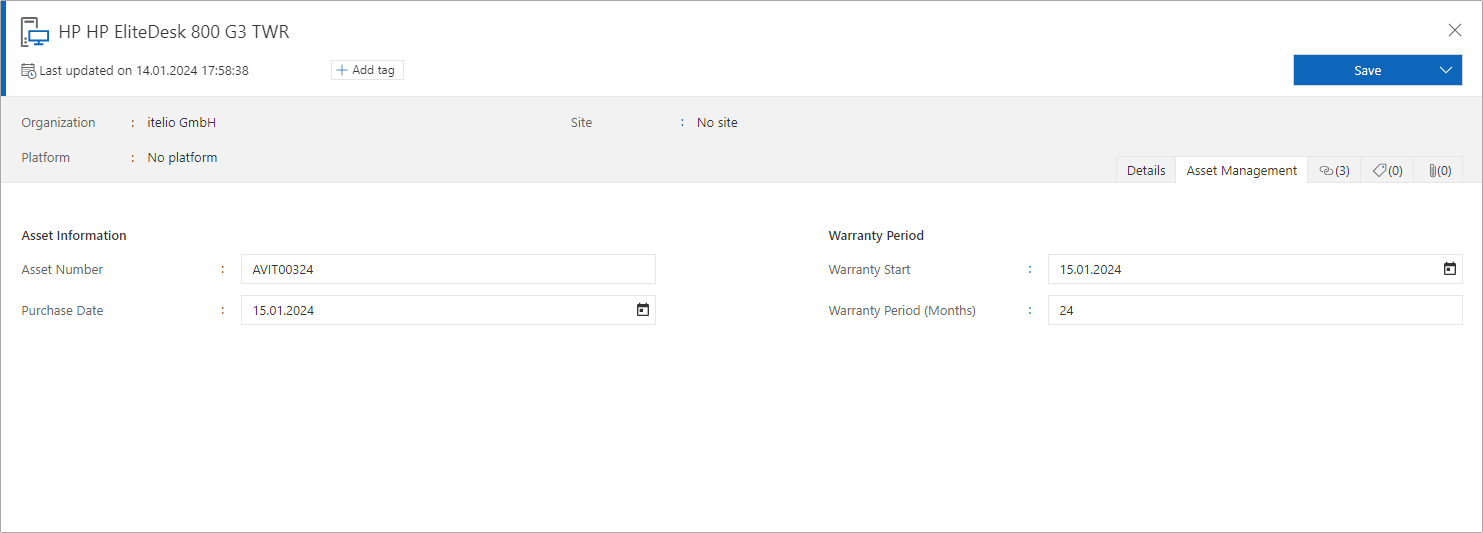Open the tags tab (0)
Image resolution: width=1483 pixels, height=533 pixels.
(x=1387, y=170)
